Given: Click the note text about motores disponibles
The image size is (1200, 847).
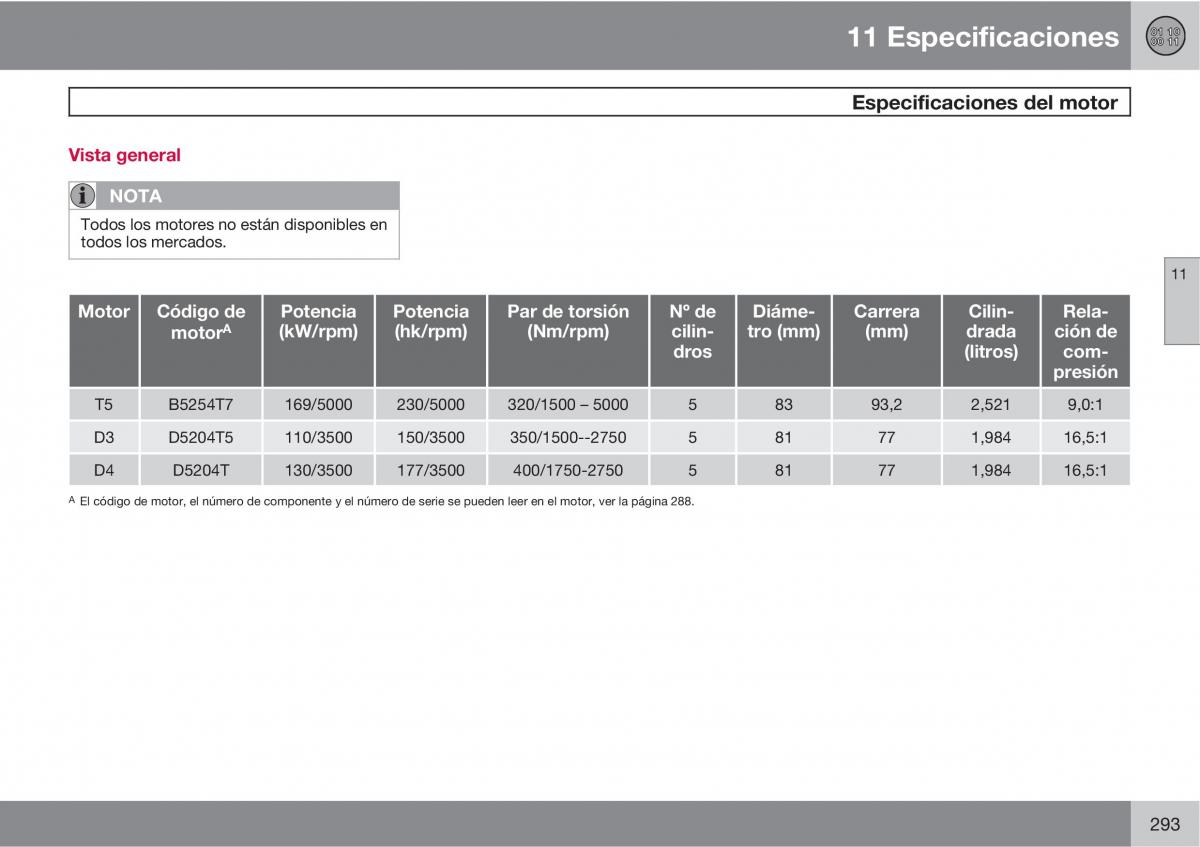Looking at the screenshot, I should pos(234,233).
